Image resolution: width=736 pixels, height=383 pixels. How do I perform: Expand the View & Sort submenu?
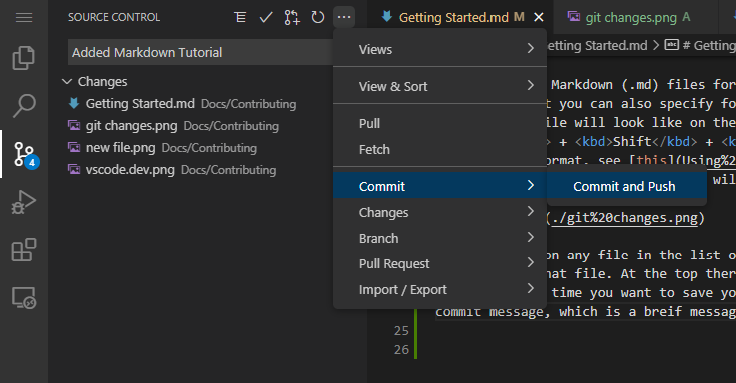(440, 86)
